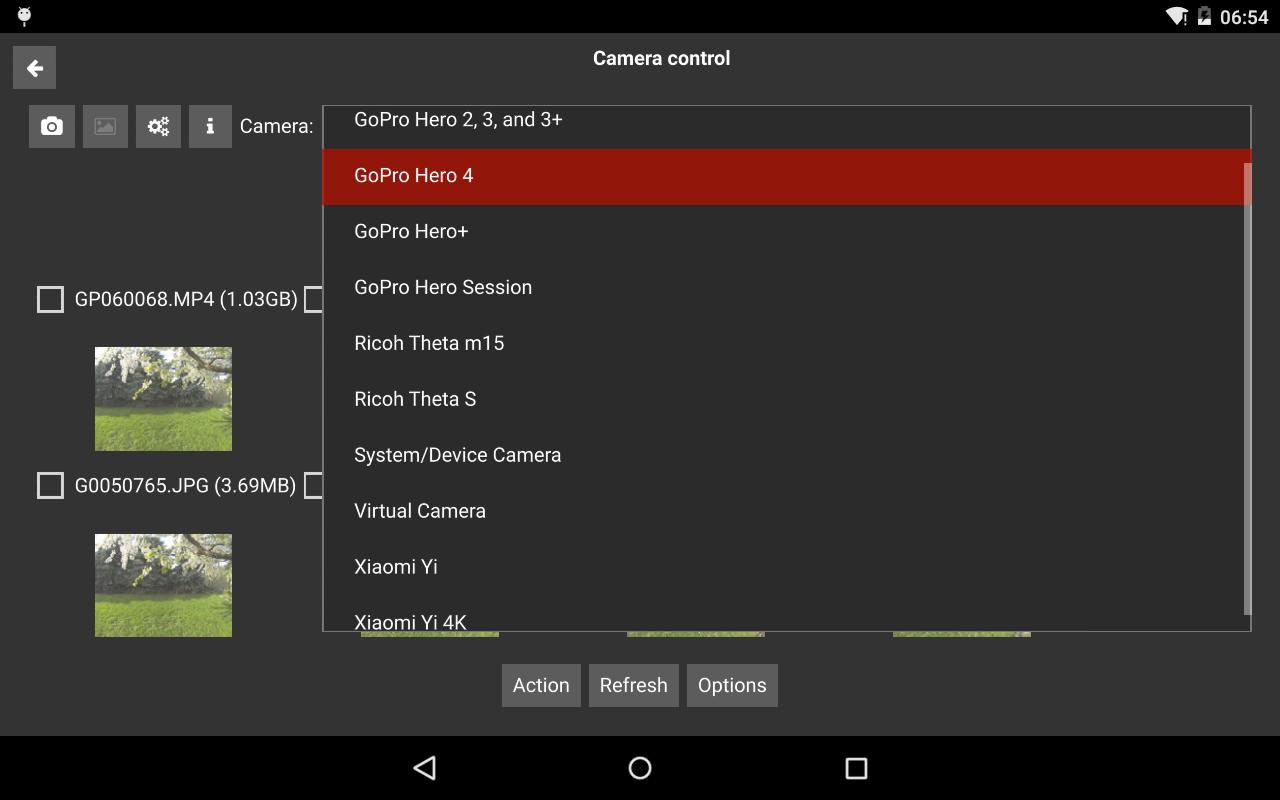Tap Android recent apps button
This screenshot has width=1280, height=800.
tap(856, 768)
